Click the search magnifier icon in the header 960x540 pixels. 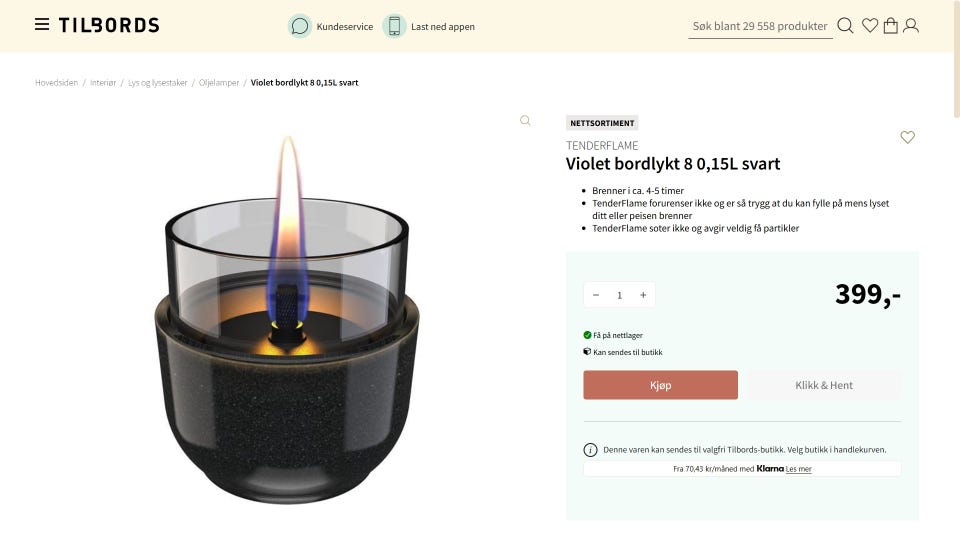point(845,26)
